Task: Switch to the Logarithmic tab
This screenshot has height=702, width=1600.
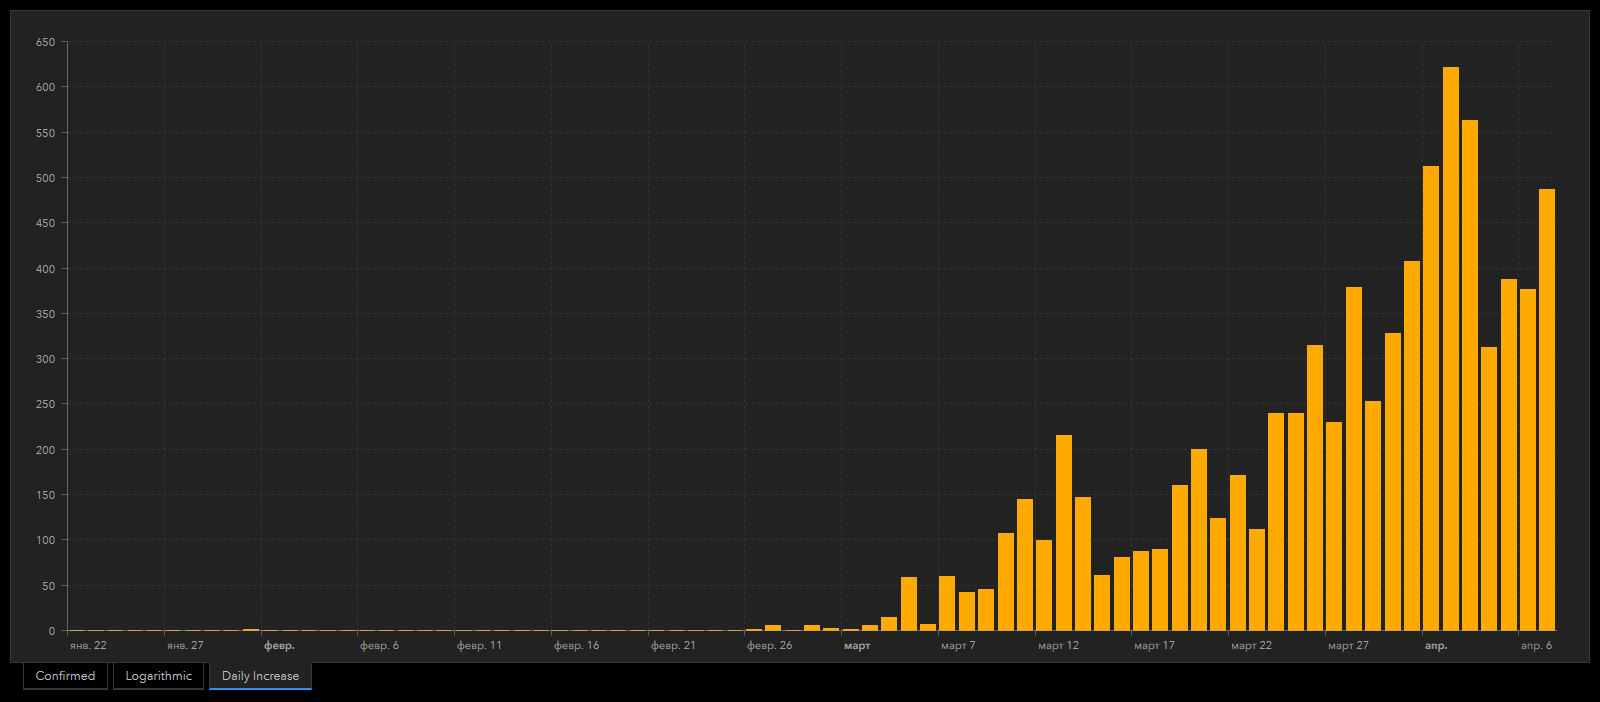Action: (x=158, y=676)
